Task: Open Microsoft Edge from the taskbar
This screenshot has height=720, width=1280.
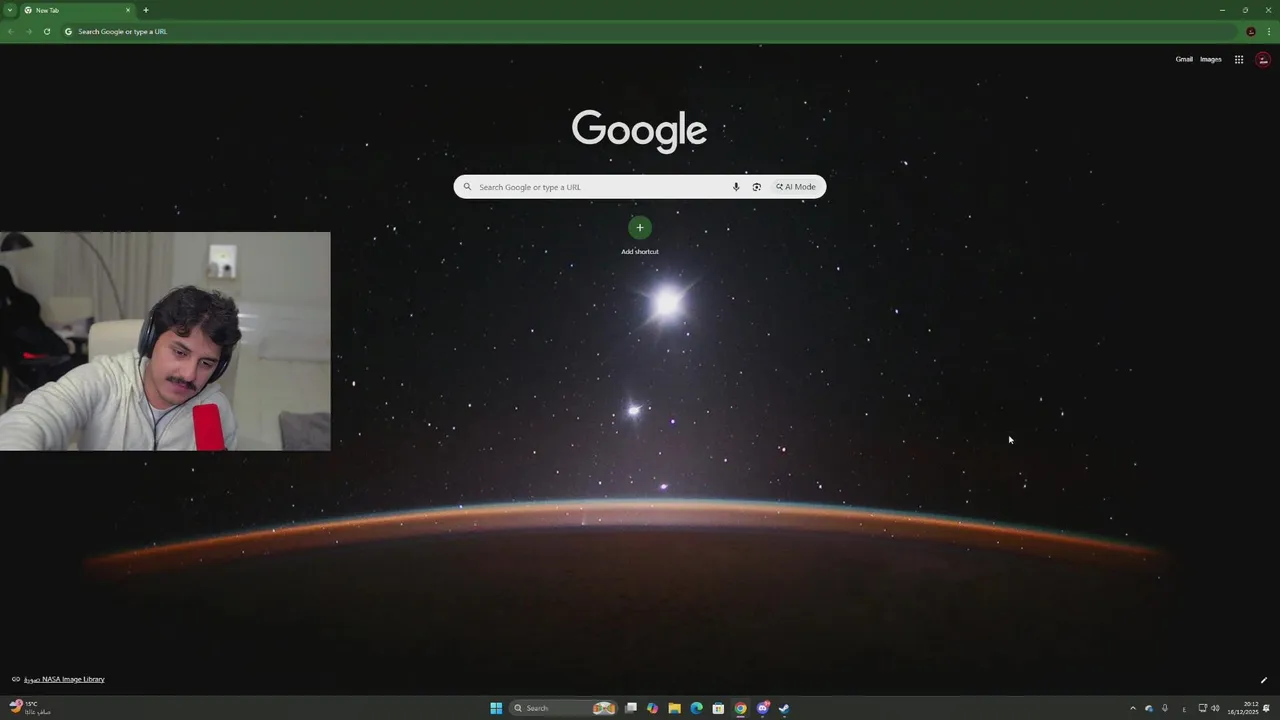Action: pos(697,708)
